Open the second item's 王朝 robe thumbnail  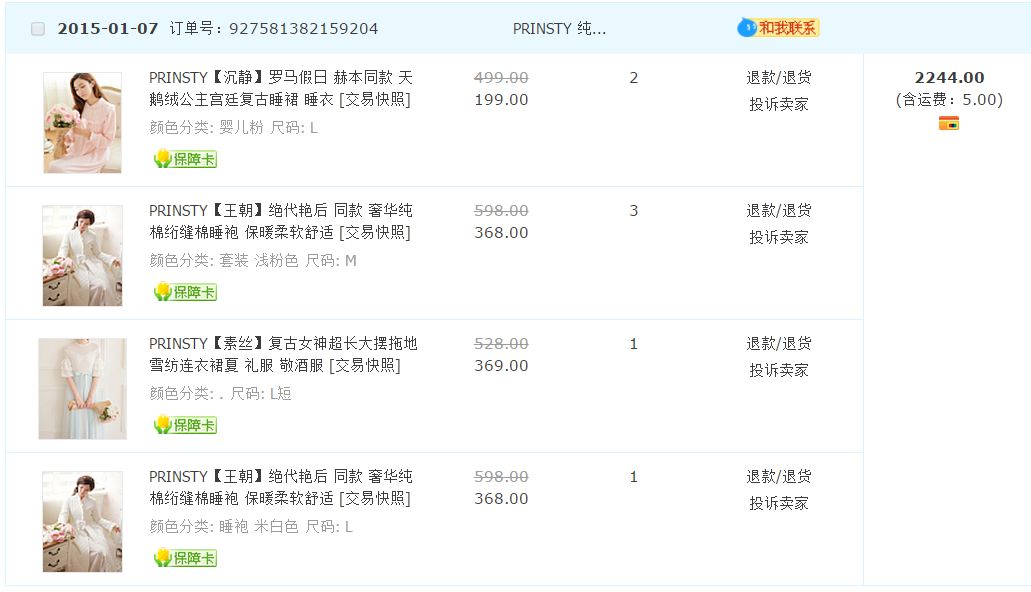82,255
